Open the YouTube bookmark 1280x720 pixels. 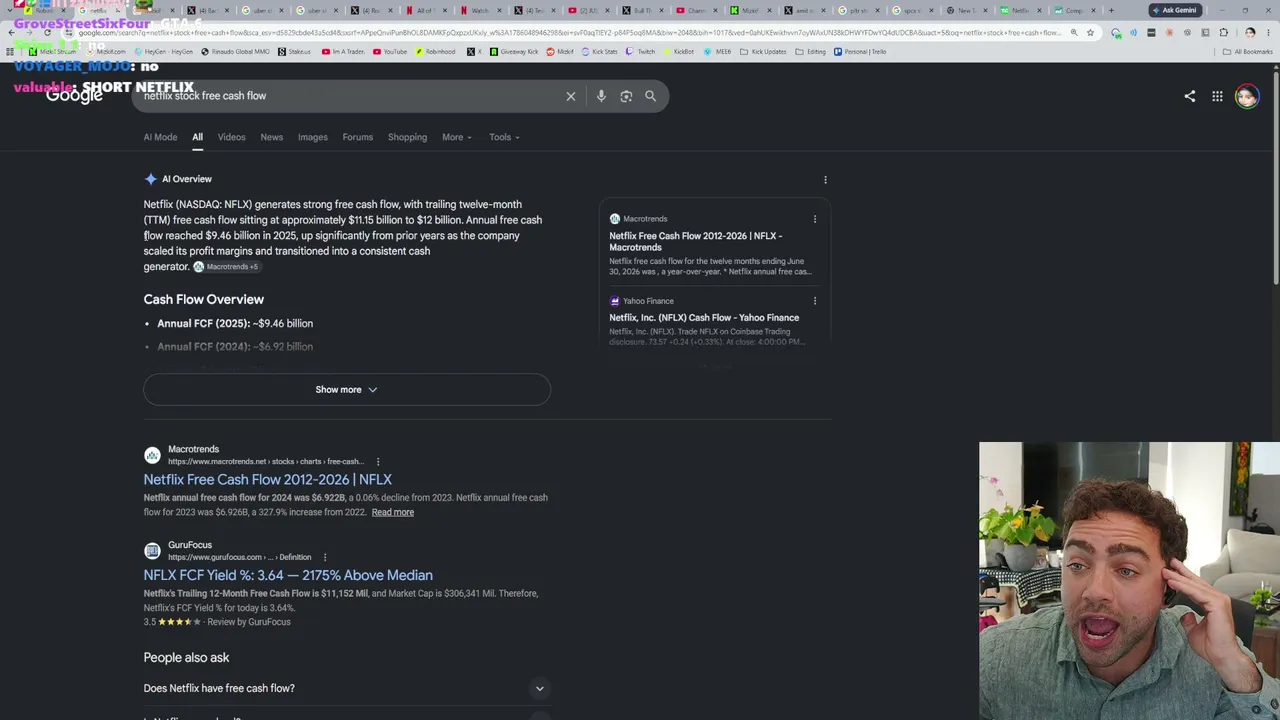[x=390, y=52]
